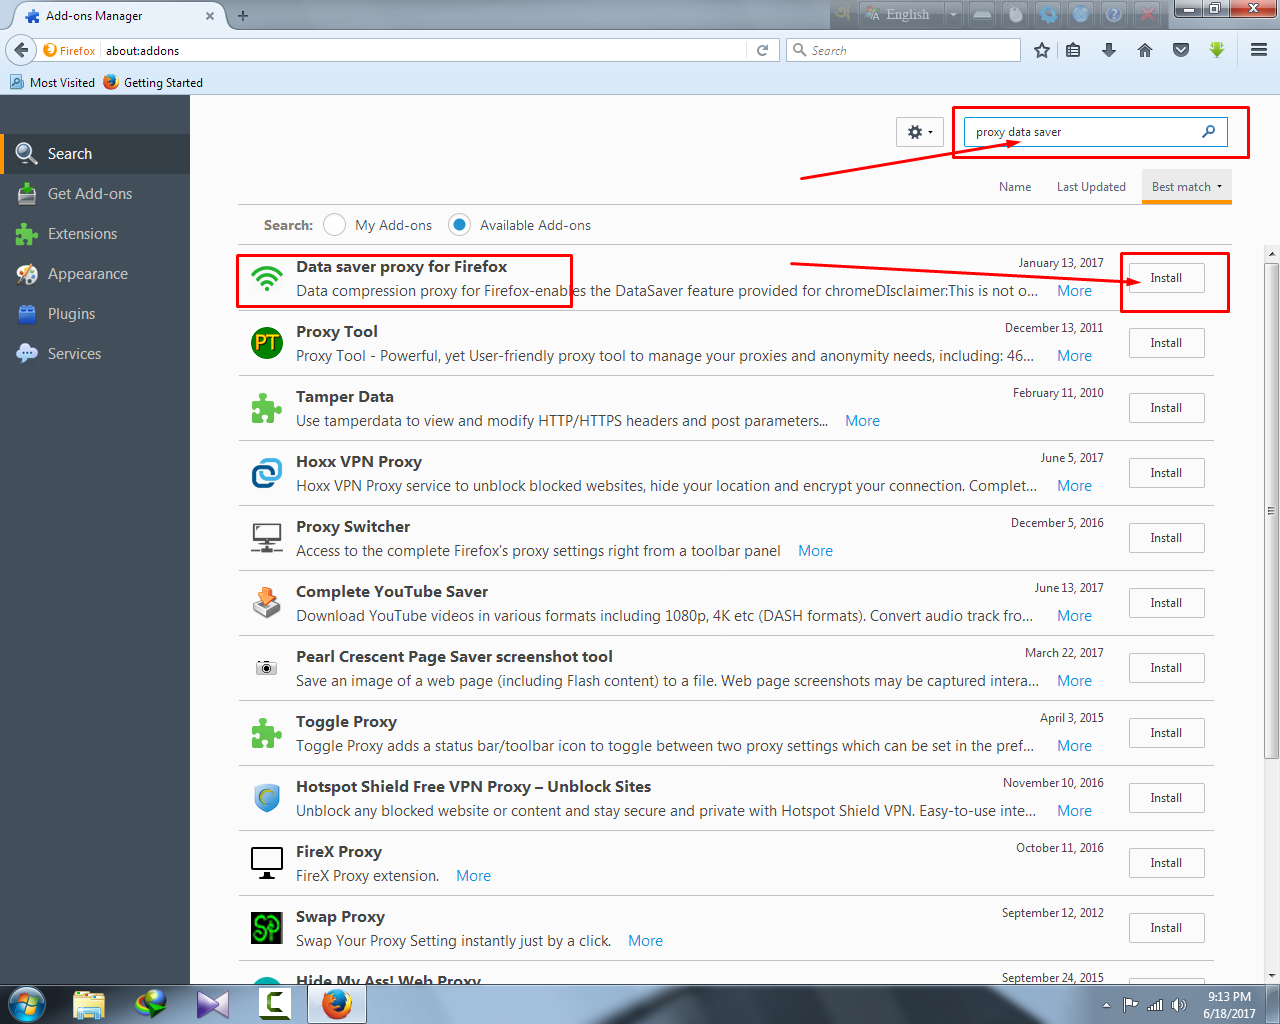Open the hamburger menu icon

click(x=1259, y=50)
